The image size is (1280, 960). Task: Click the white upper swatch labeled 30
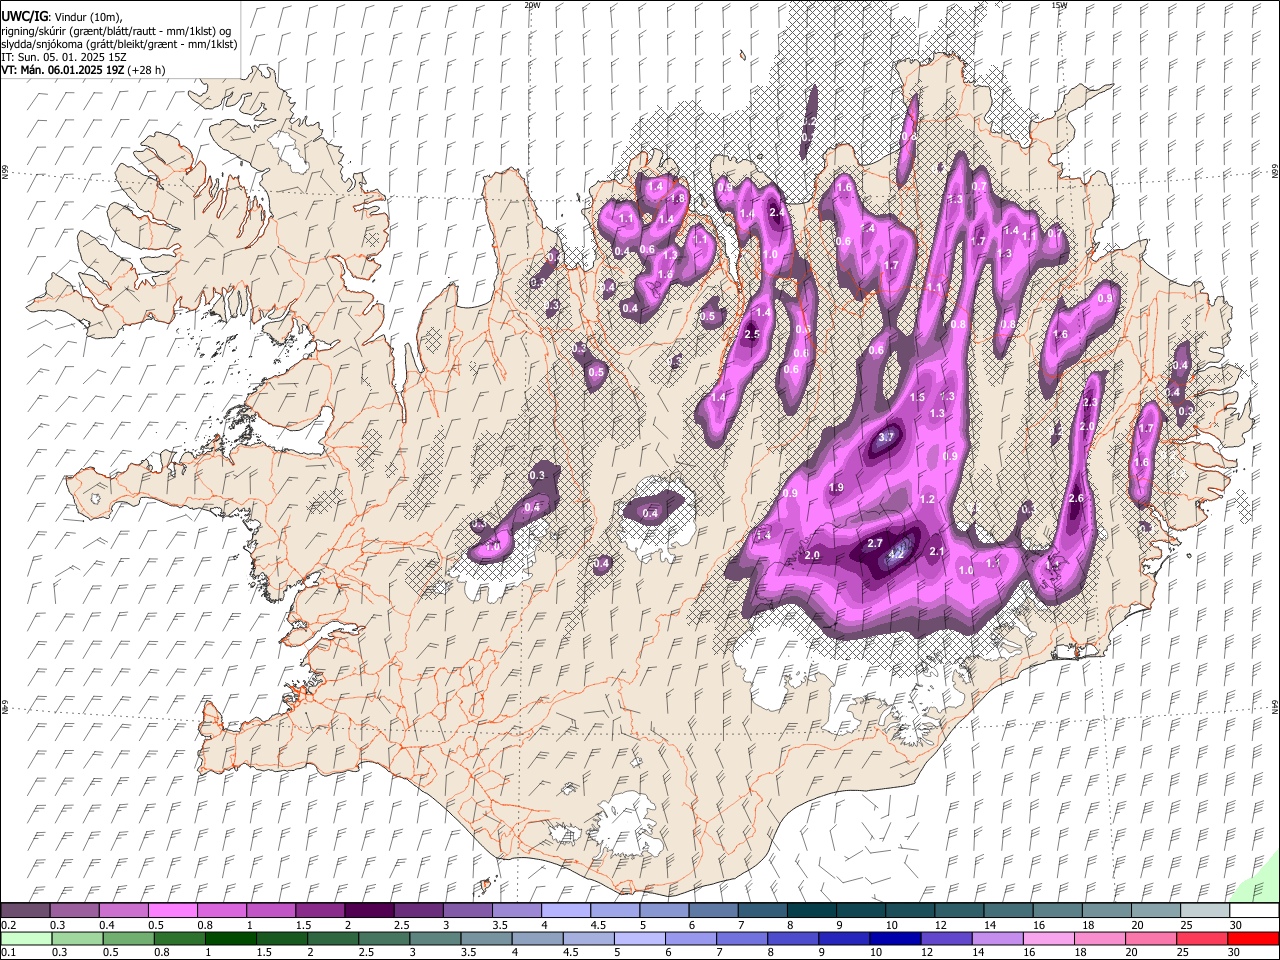coord(1254,910)
